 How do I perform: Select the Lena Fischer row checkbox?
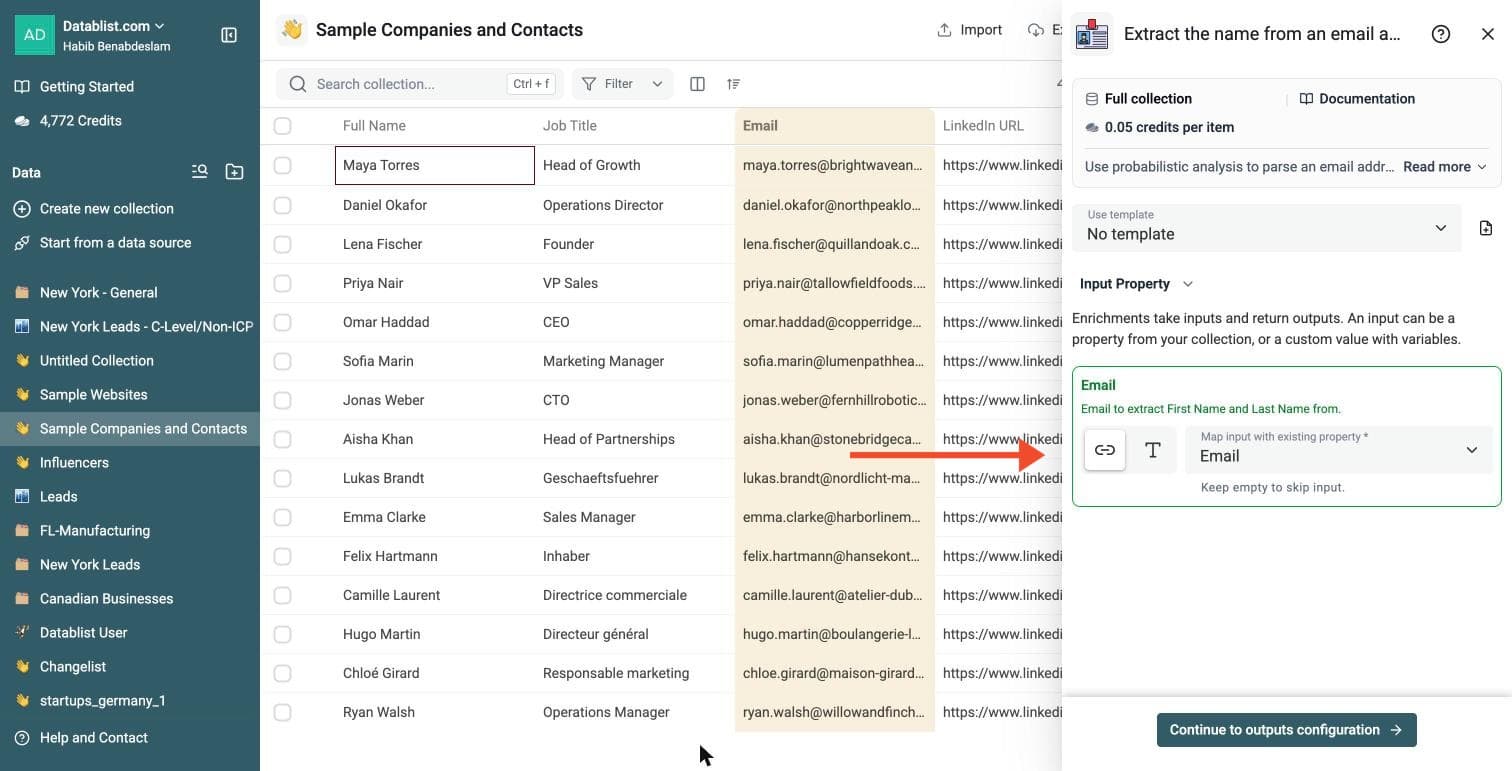click(x=283, y=244)
